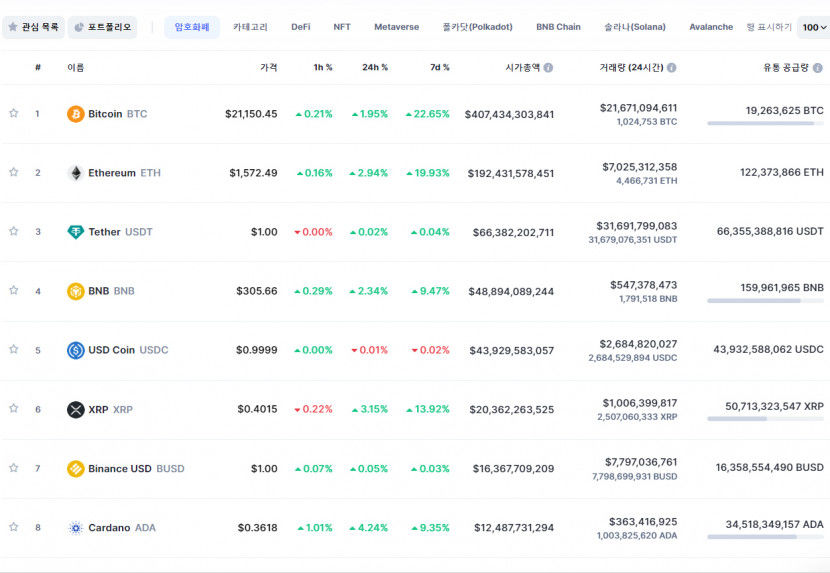The height and width of the screenshot is (573, 830).
Task: Click Cardano 24h change 4.24%
Action: click(368, 528)
